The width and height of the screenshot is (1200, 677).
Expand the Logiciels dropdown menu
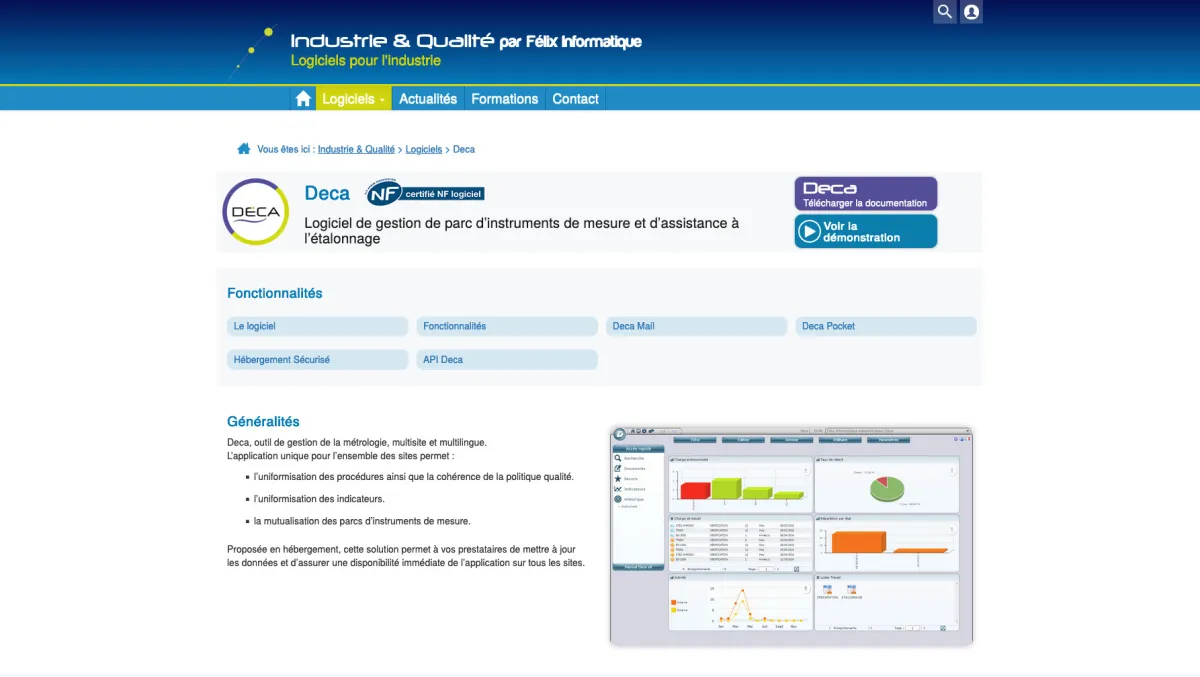click(354, 99)
